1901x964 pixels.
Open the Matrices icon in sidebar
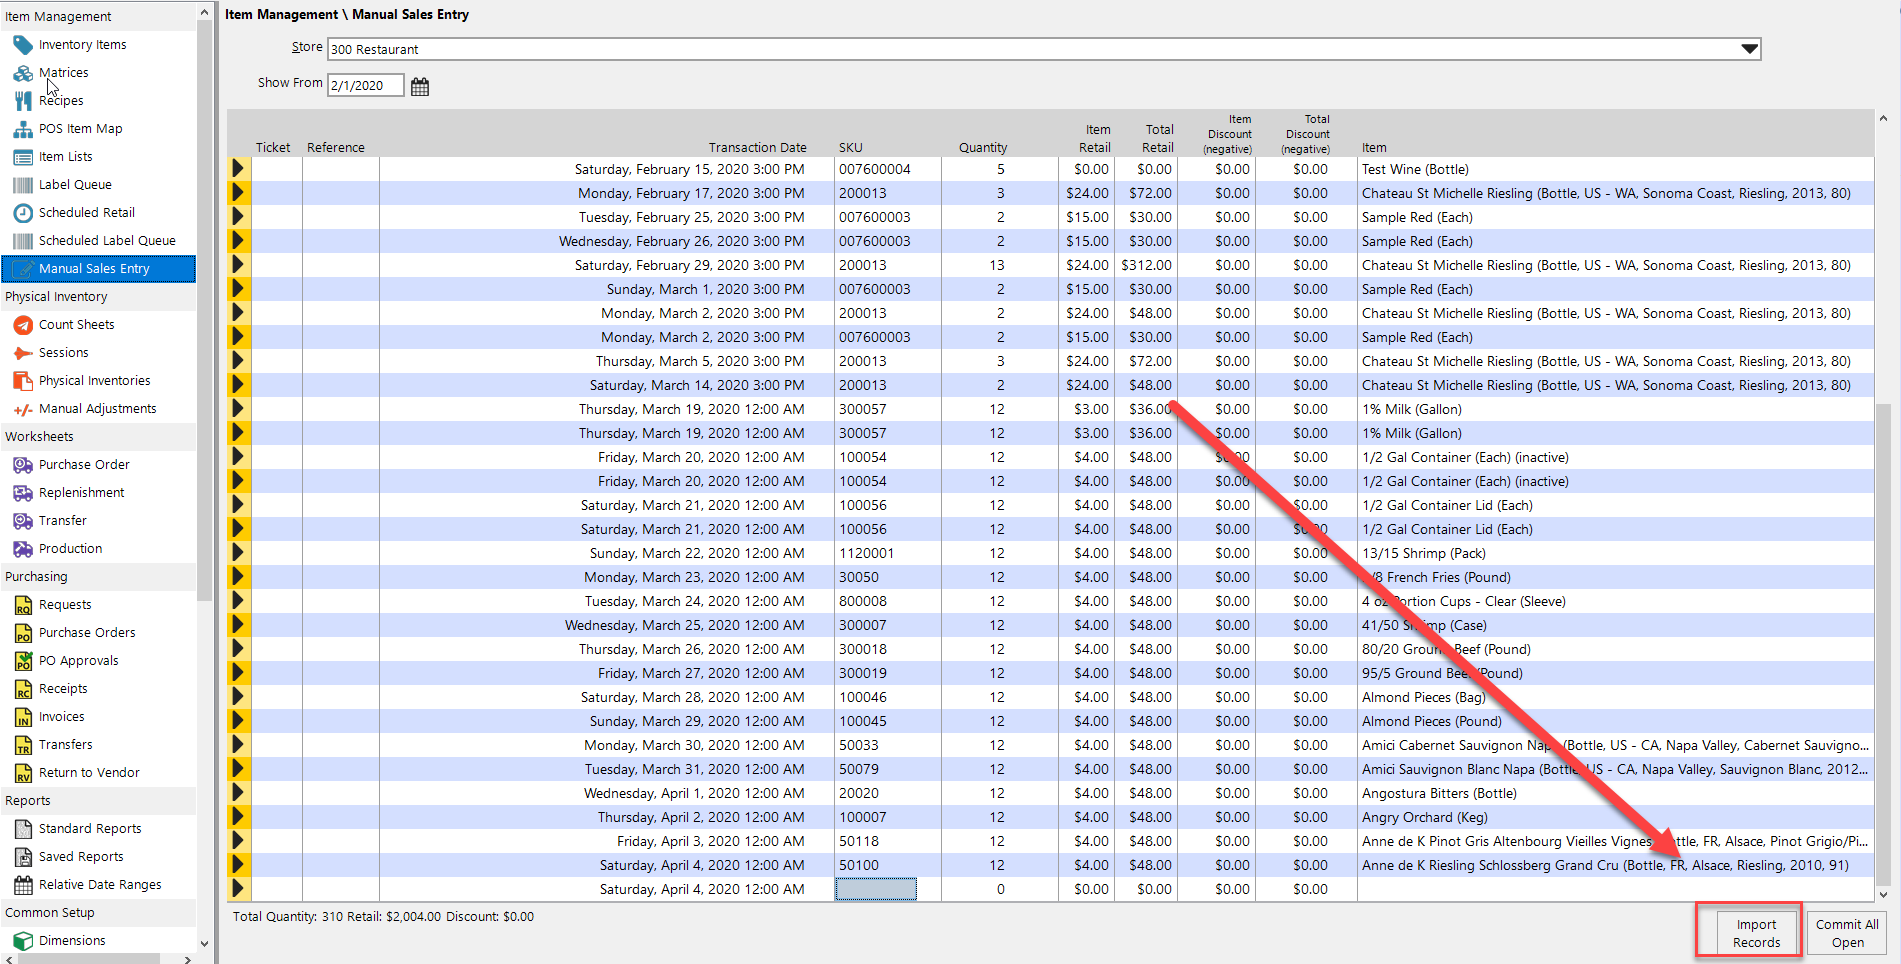coord(23,73)
